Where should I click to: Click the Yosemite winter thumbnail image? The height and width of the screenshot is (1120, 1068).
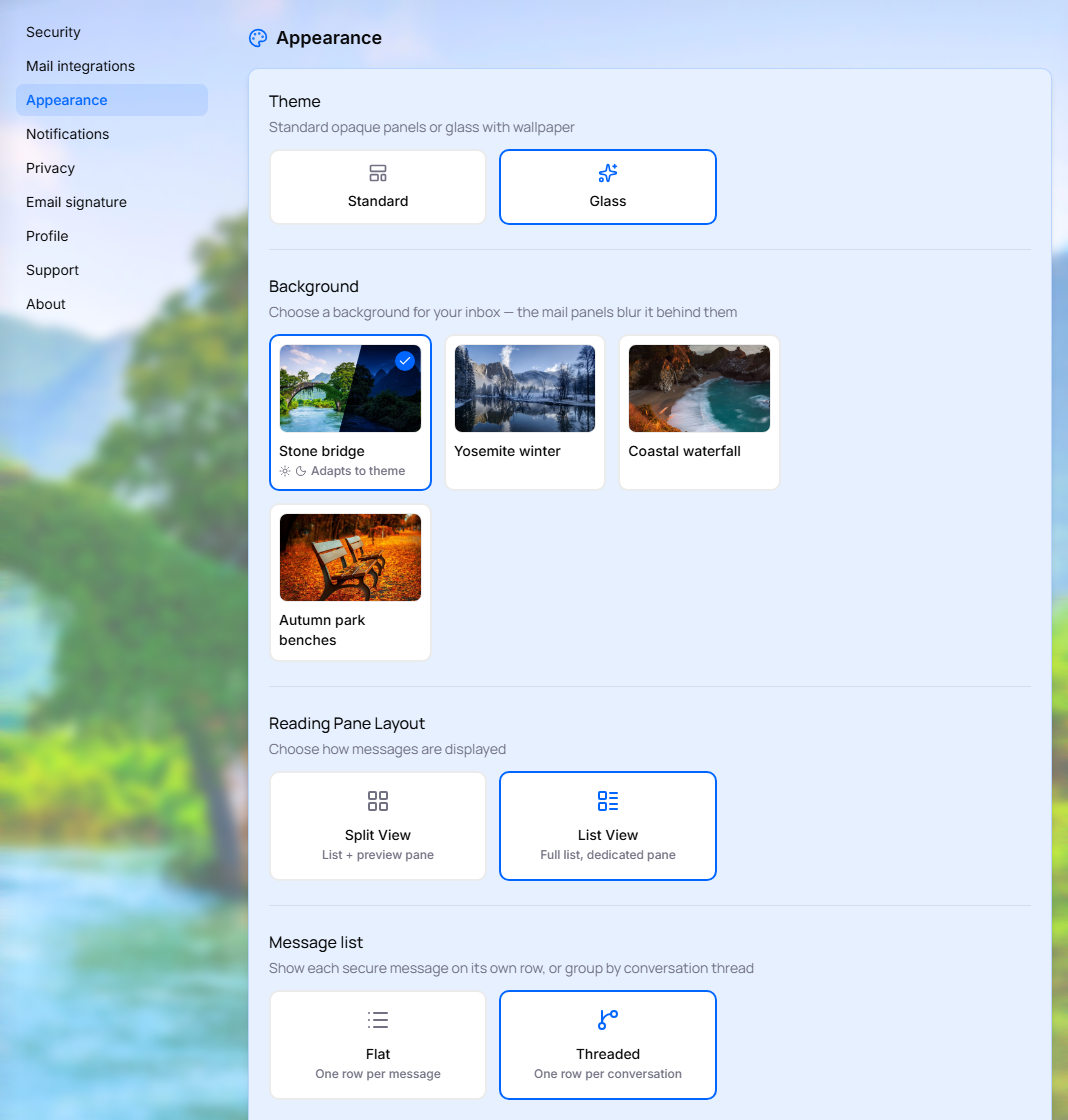(x=525, y=389)
